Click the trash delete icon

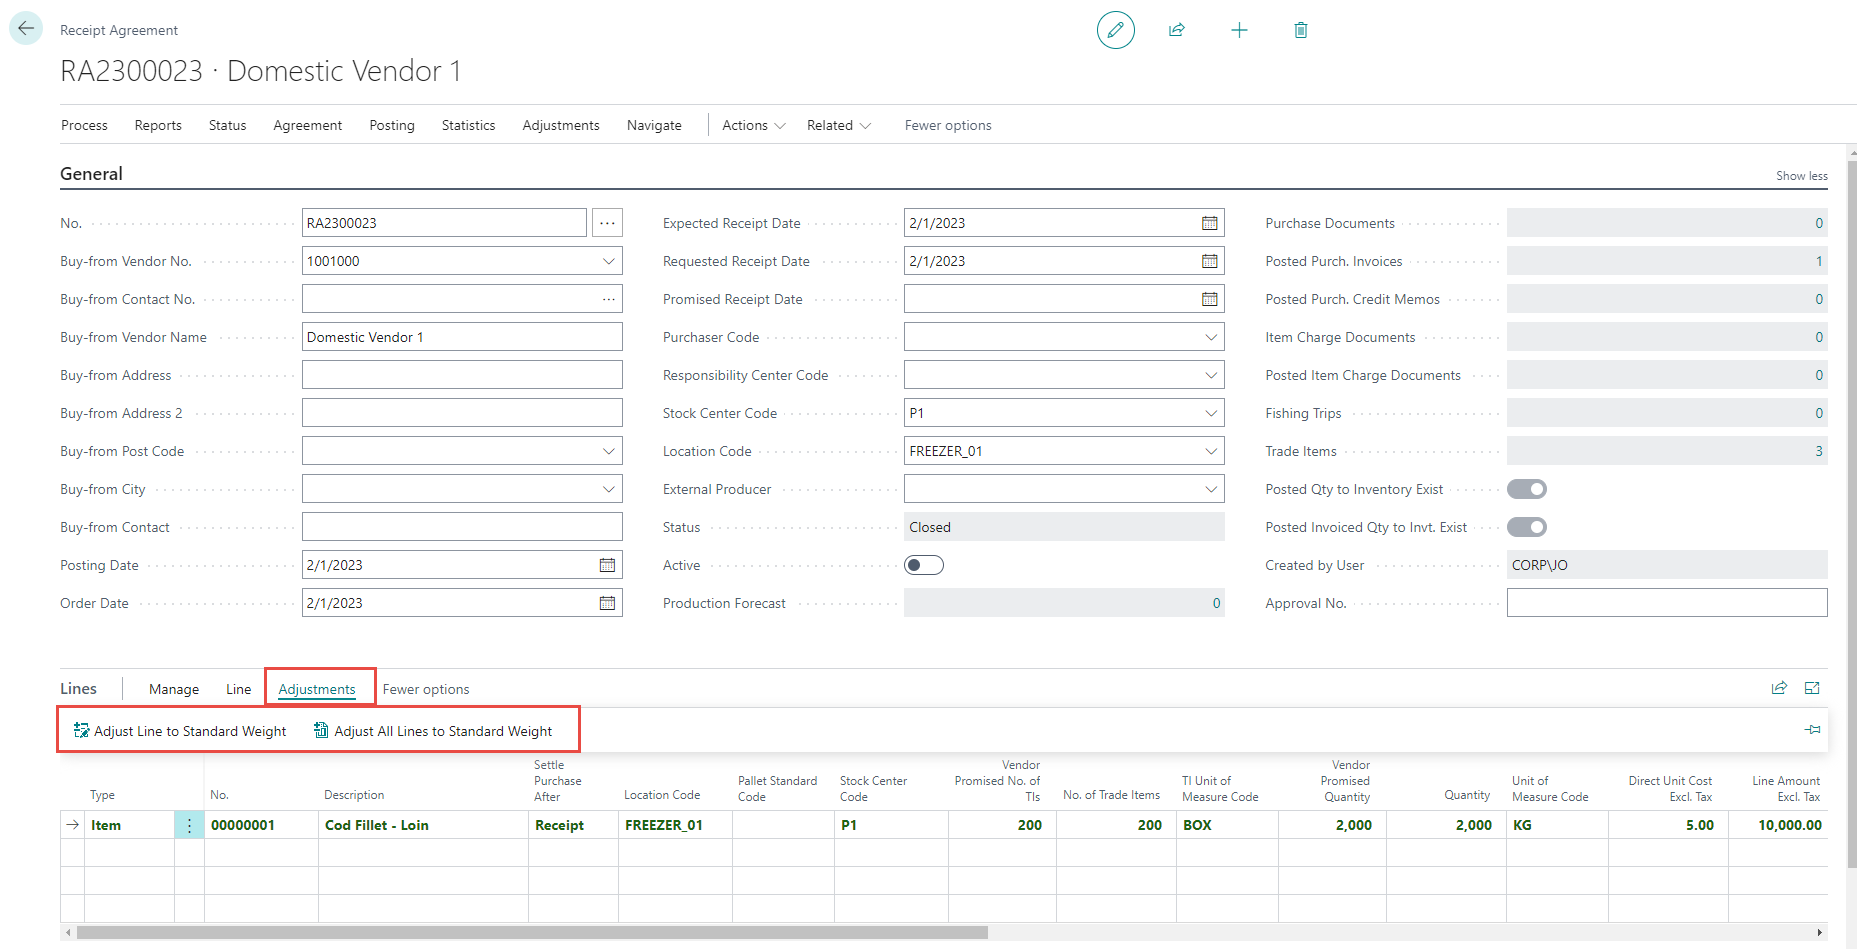pos(1301,30)
